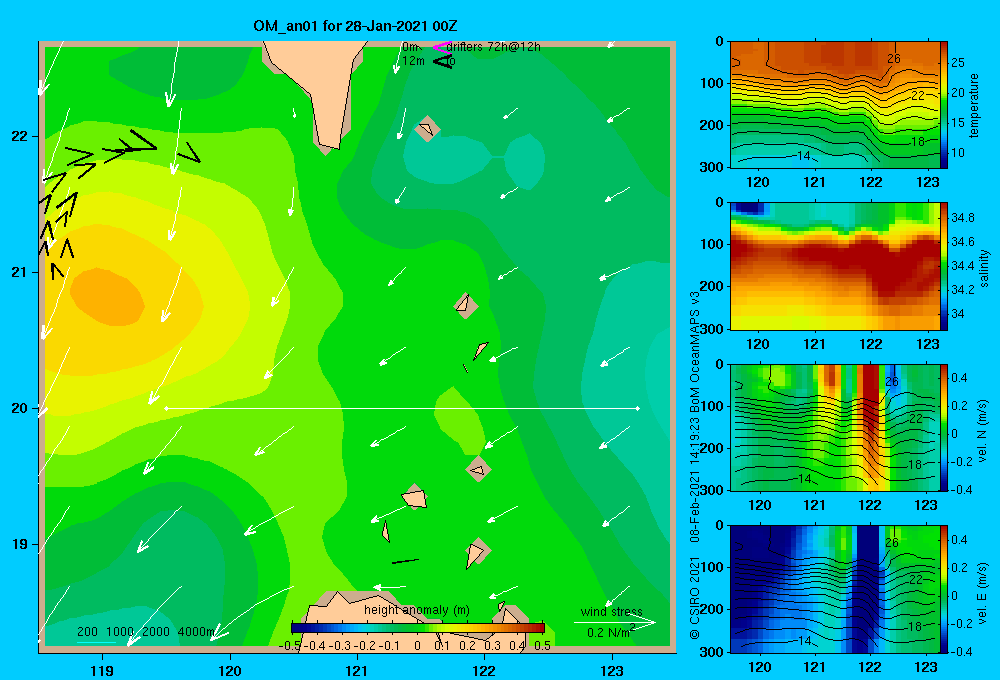Click the 14 contour label in temperature panel

[804, 156]
